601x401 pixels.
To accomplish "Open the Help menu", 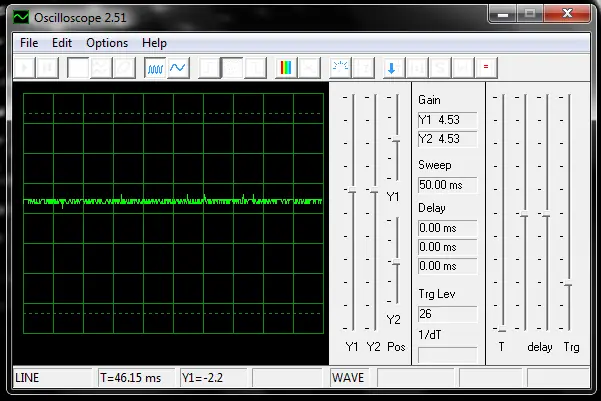I will [x=154, y=43].
